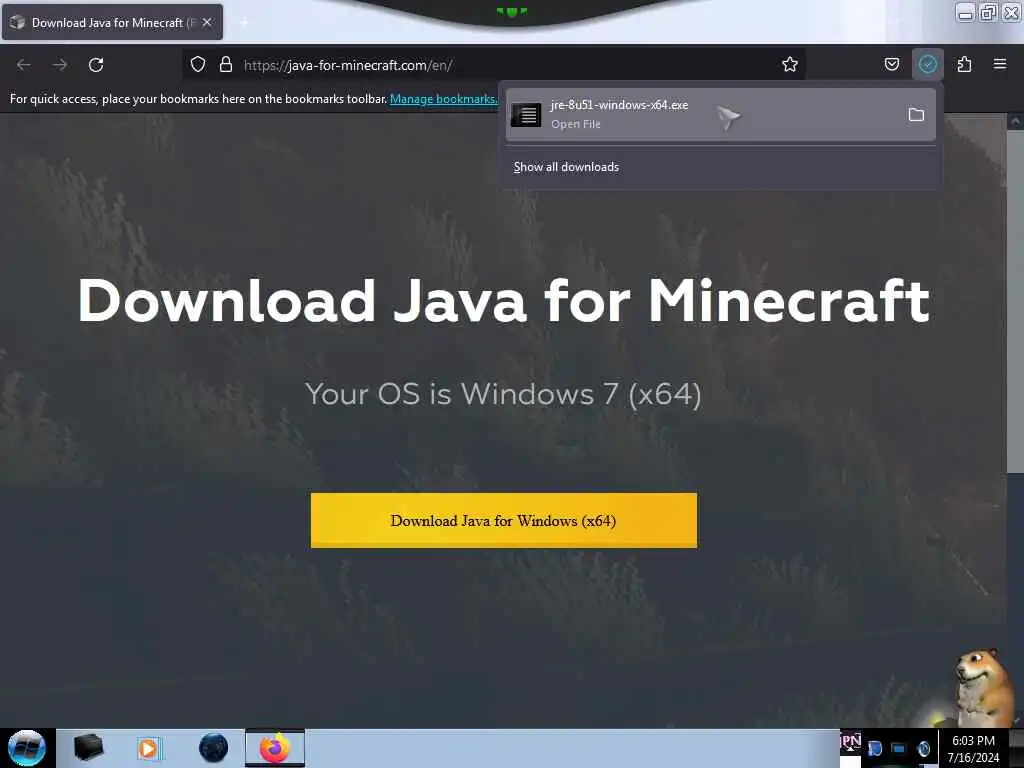Open the Extensions puzzle icon
Screen dimensions: 1024x768
[x=964, y=64]
